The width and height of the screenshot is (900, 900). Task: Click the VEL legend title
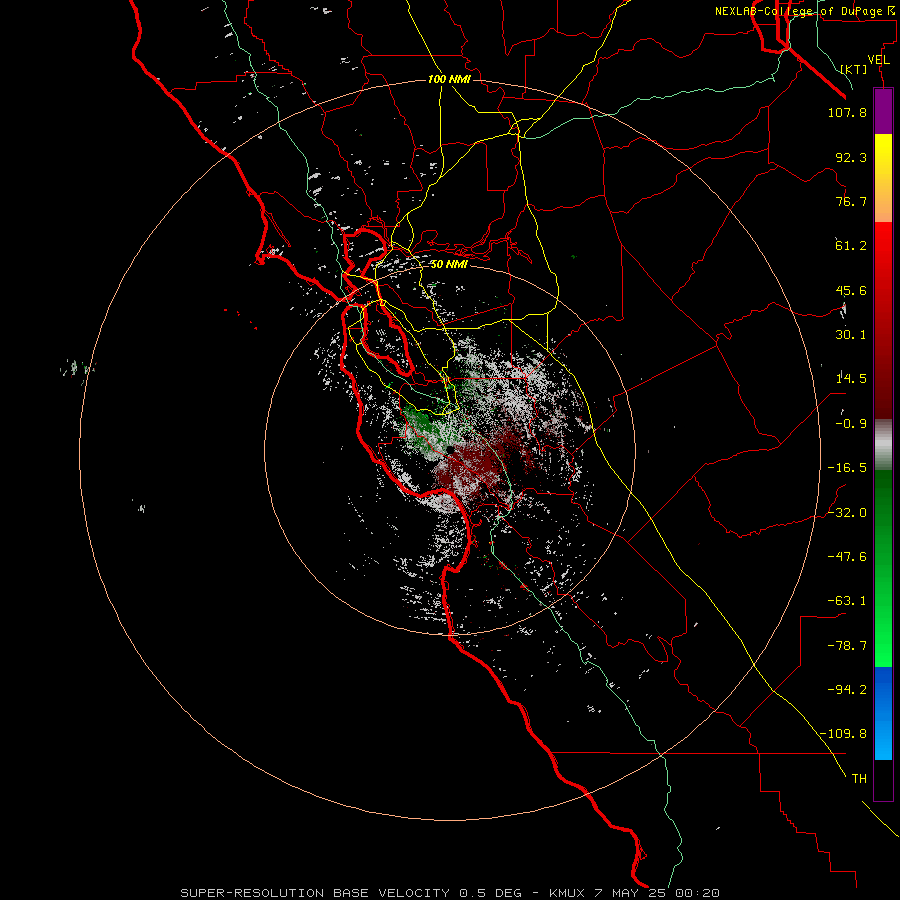click(879, 60)
